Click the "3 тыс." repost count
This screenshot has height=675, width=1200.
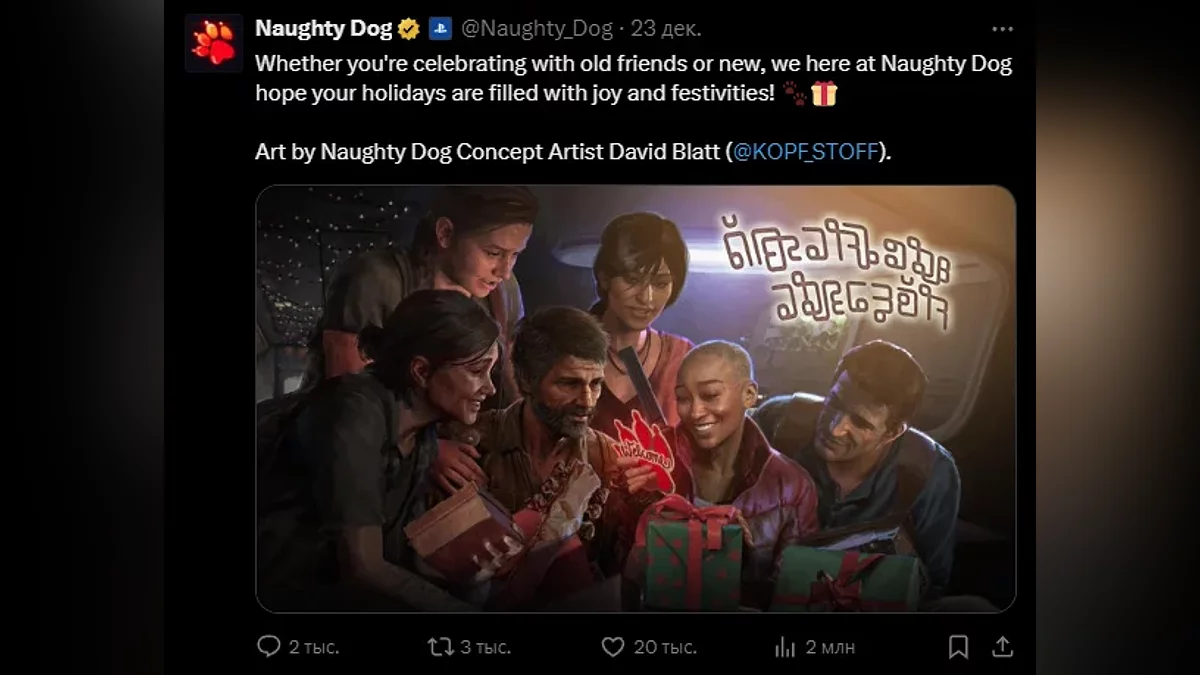(485, 648)
